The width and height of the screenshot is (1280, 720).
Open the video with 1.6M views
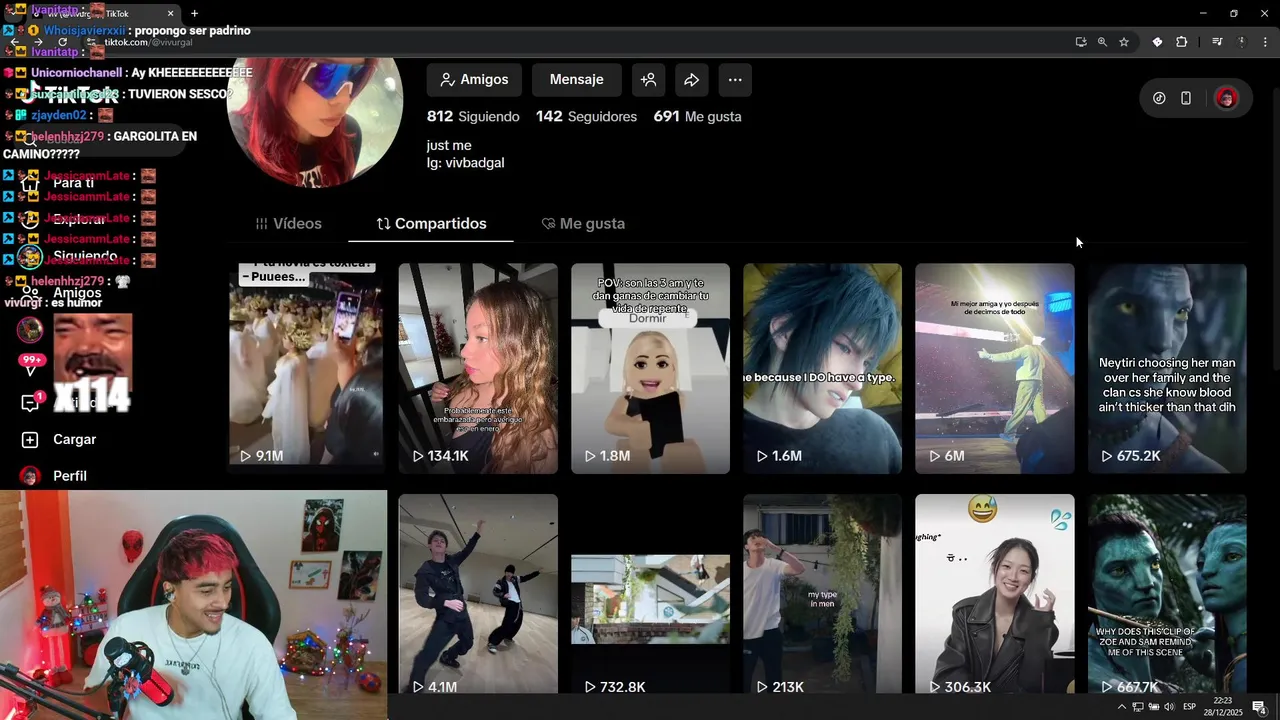pos(822,368)
